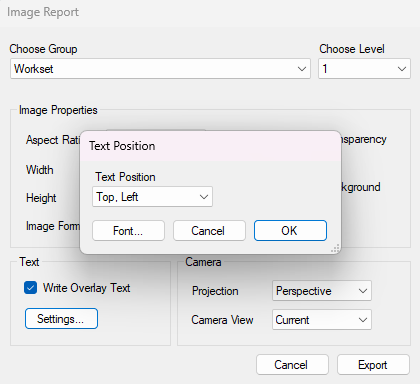
Task: Click the Choose Level label
Action: (x=352, y=49)
